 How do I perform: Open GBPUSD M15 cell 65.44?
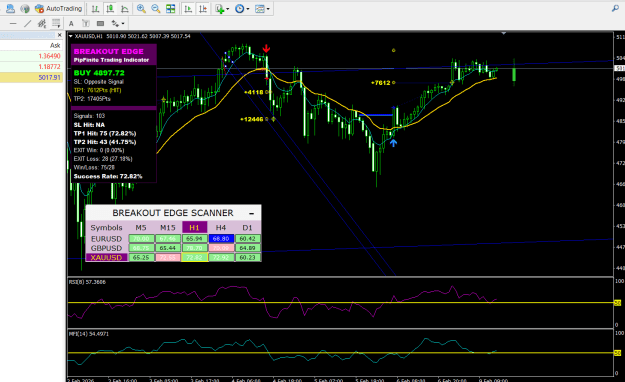(168, 248)
